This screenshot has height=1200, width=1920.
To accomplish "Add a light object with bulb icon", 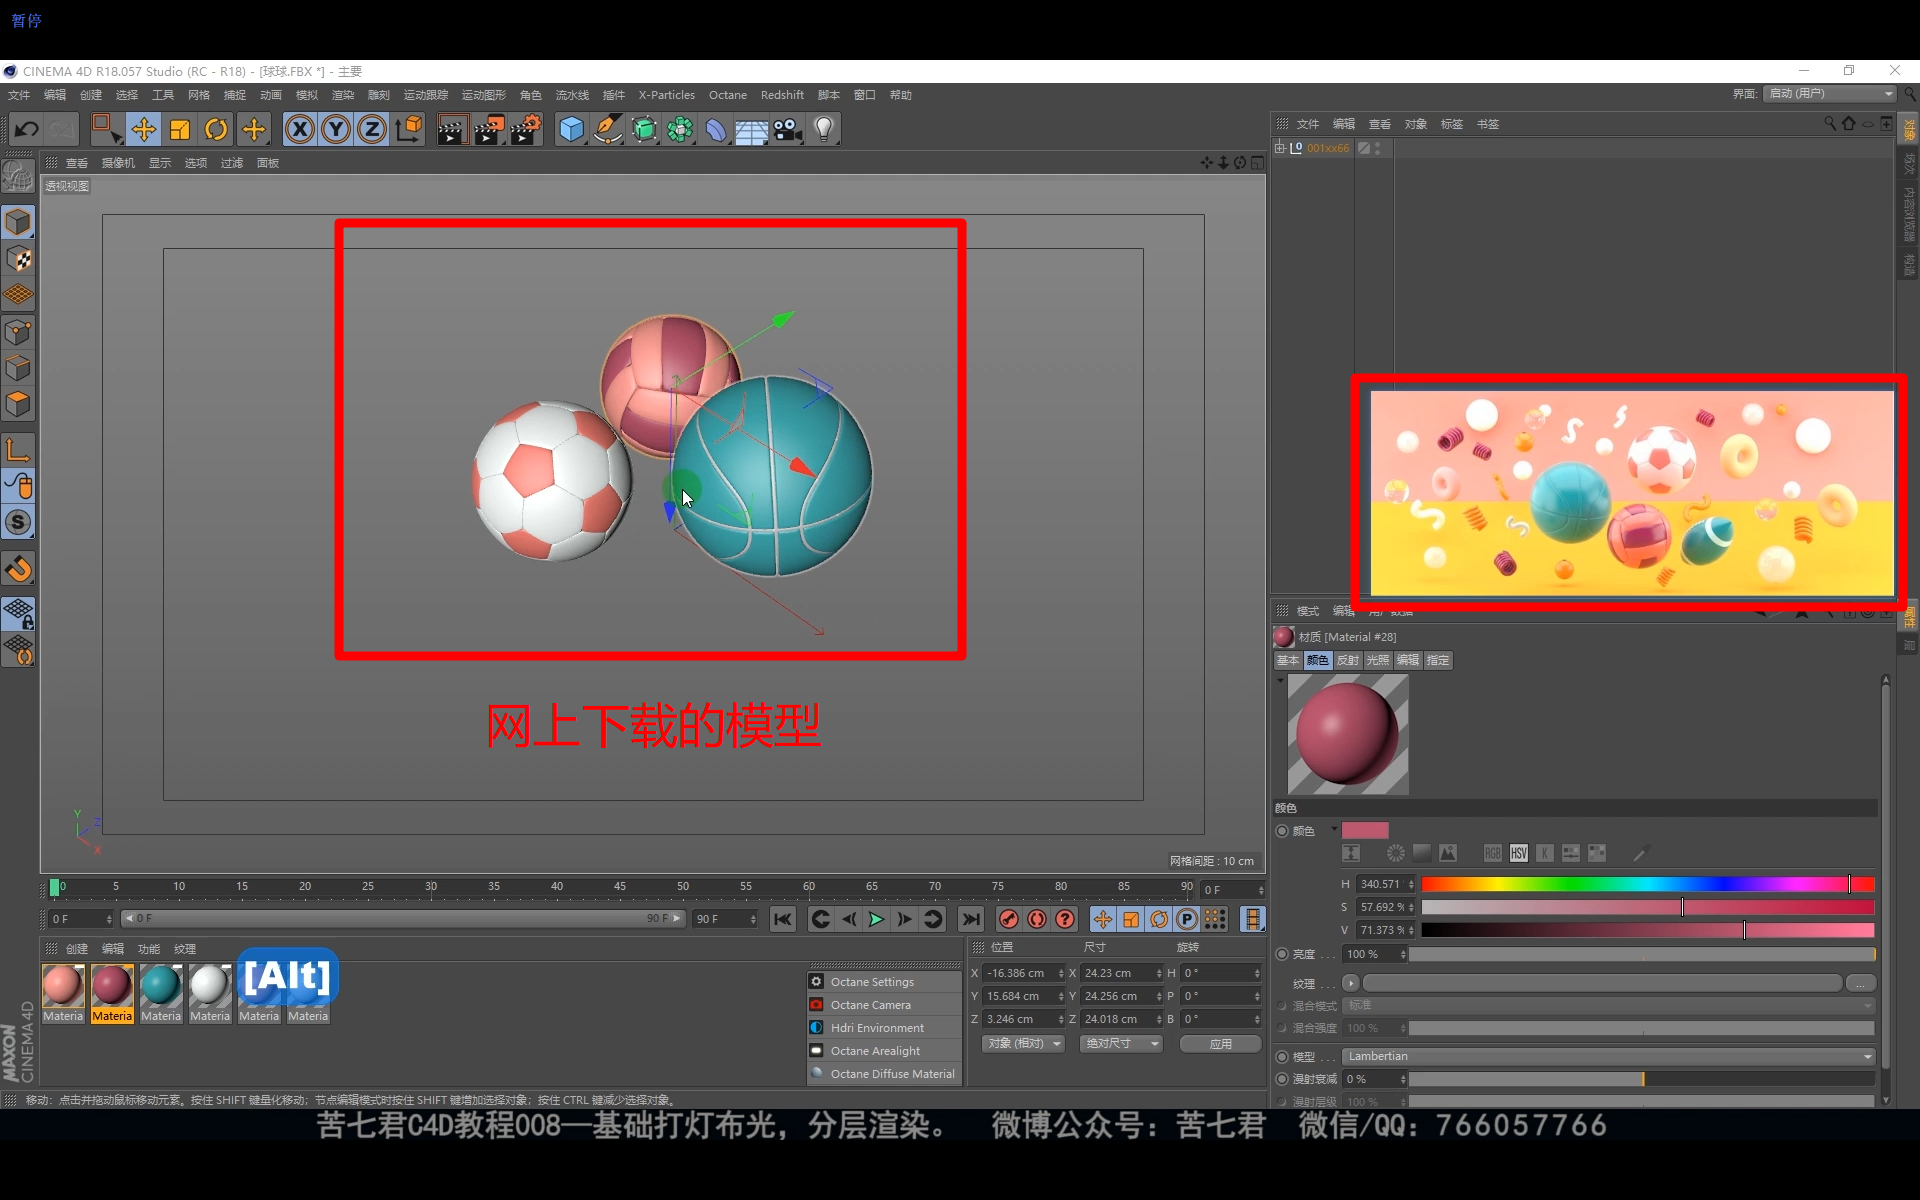I will point(824,129).
